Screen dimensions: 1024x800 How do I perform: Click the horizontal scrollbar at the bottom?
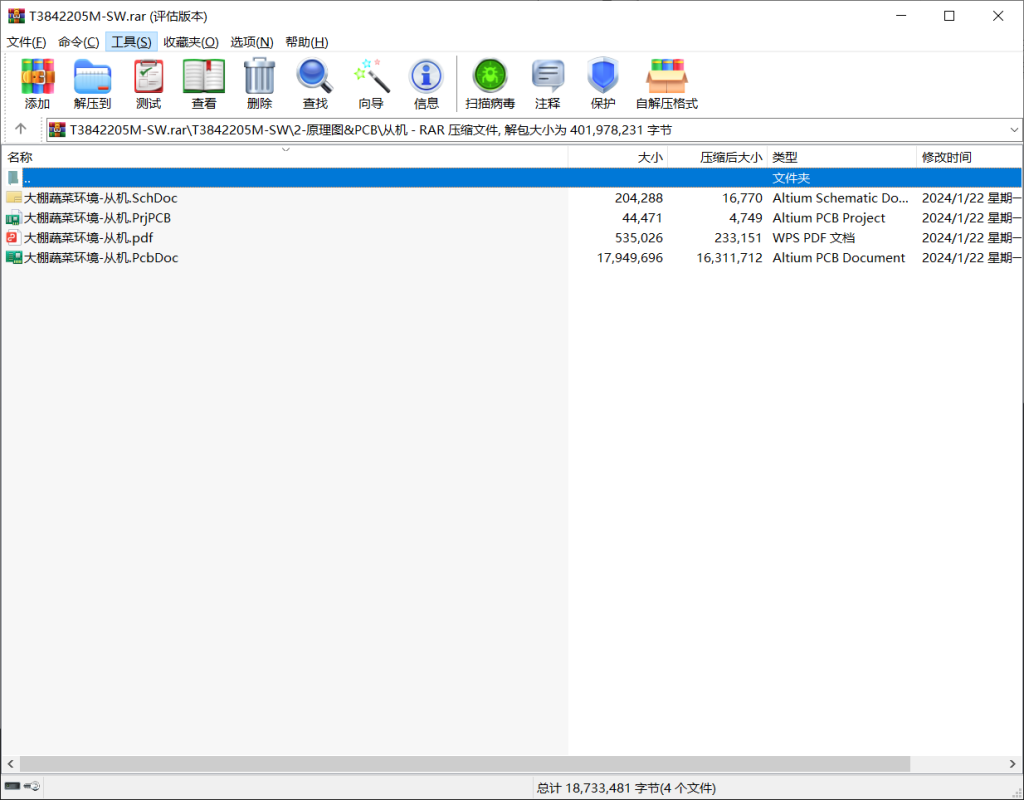click(464, 764)
